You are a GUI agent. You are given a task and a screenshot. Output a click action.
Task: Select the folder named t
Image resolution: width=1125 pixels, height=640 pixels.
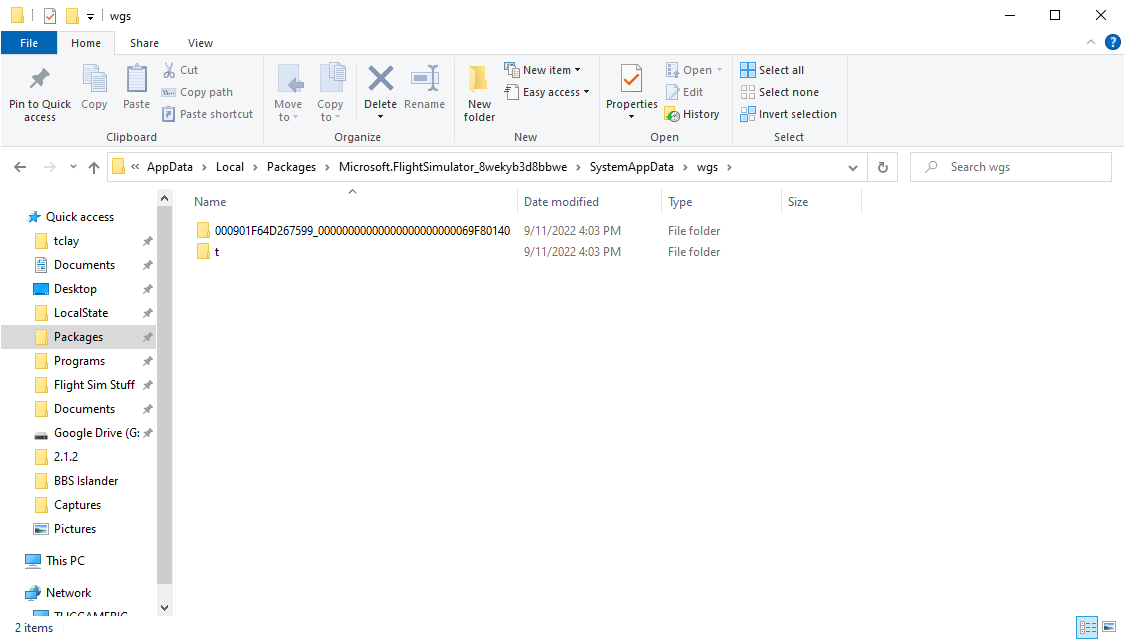click(216, 252)
